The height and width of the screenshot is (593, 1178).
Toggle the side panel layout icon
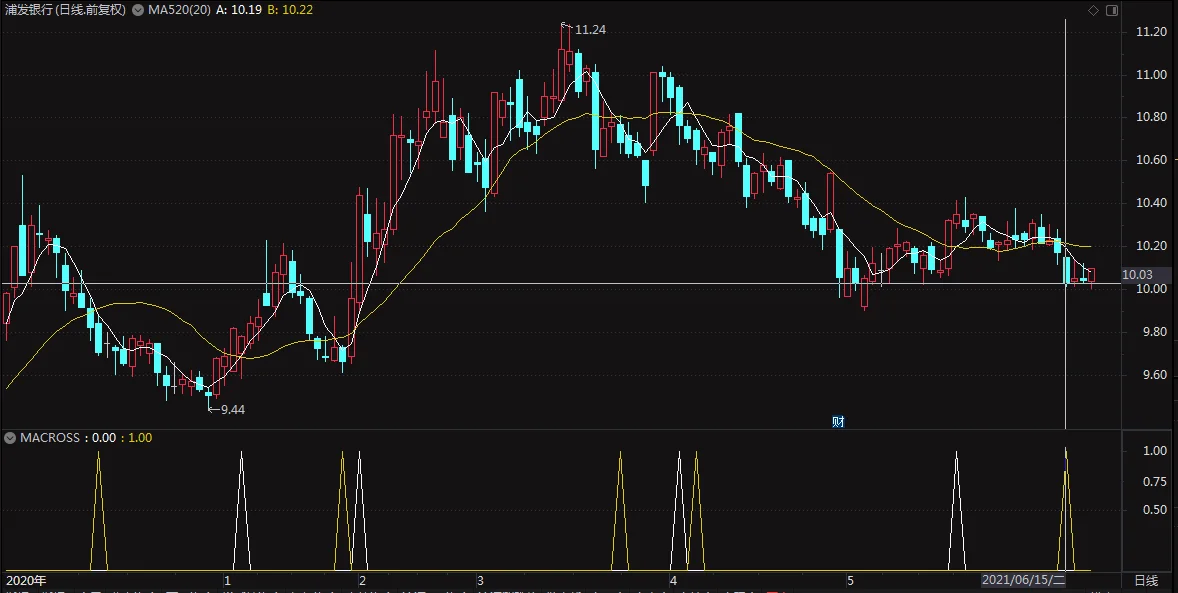[x=1112, y=11]
